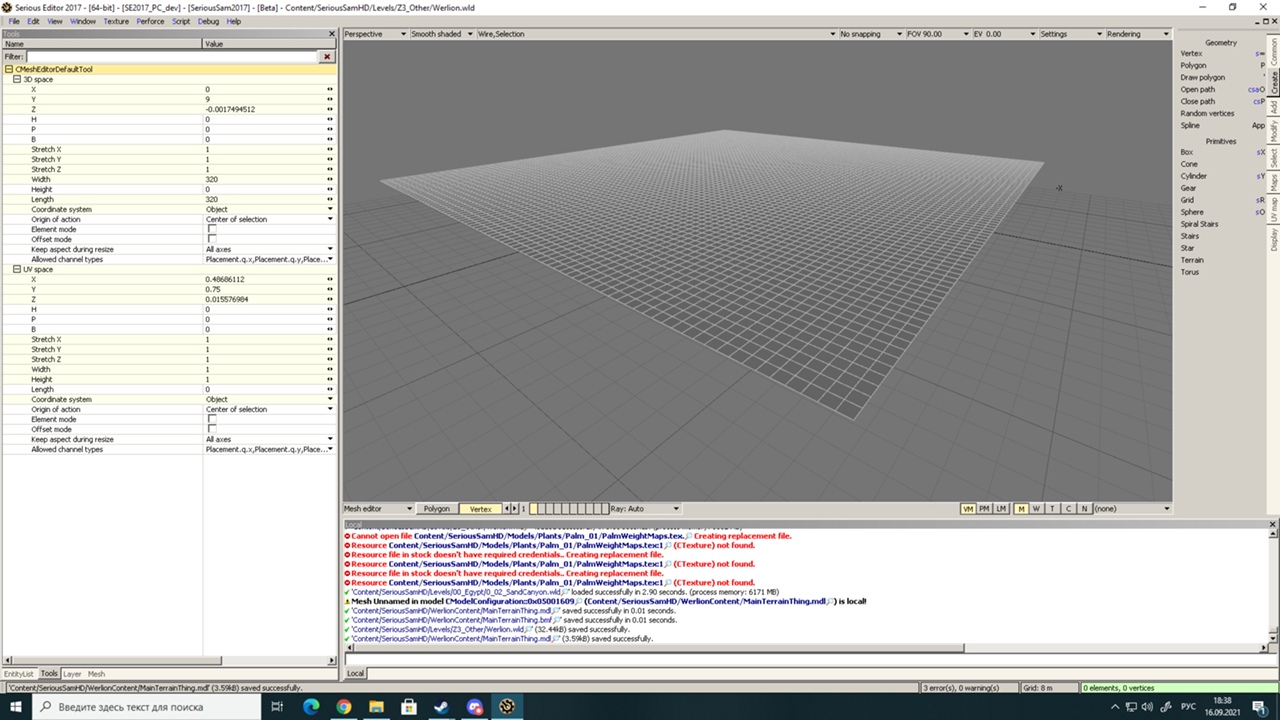Toggle the C button in viewport bar
Screen dimensions: 1280x720
click(x=1068, y=509)
